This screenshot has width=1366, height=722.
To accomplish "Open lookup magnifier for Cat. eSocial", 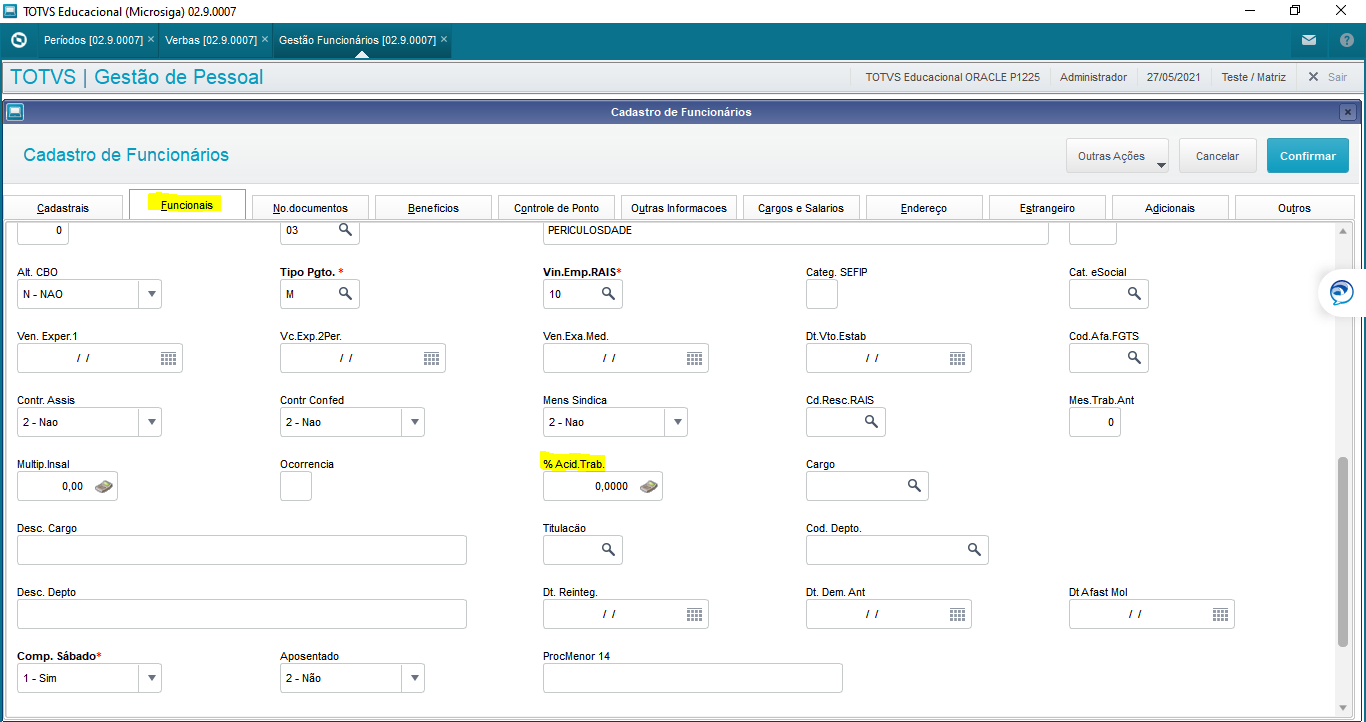I will 1134,293.
